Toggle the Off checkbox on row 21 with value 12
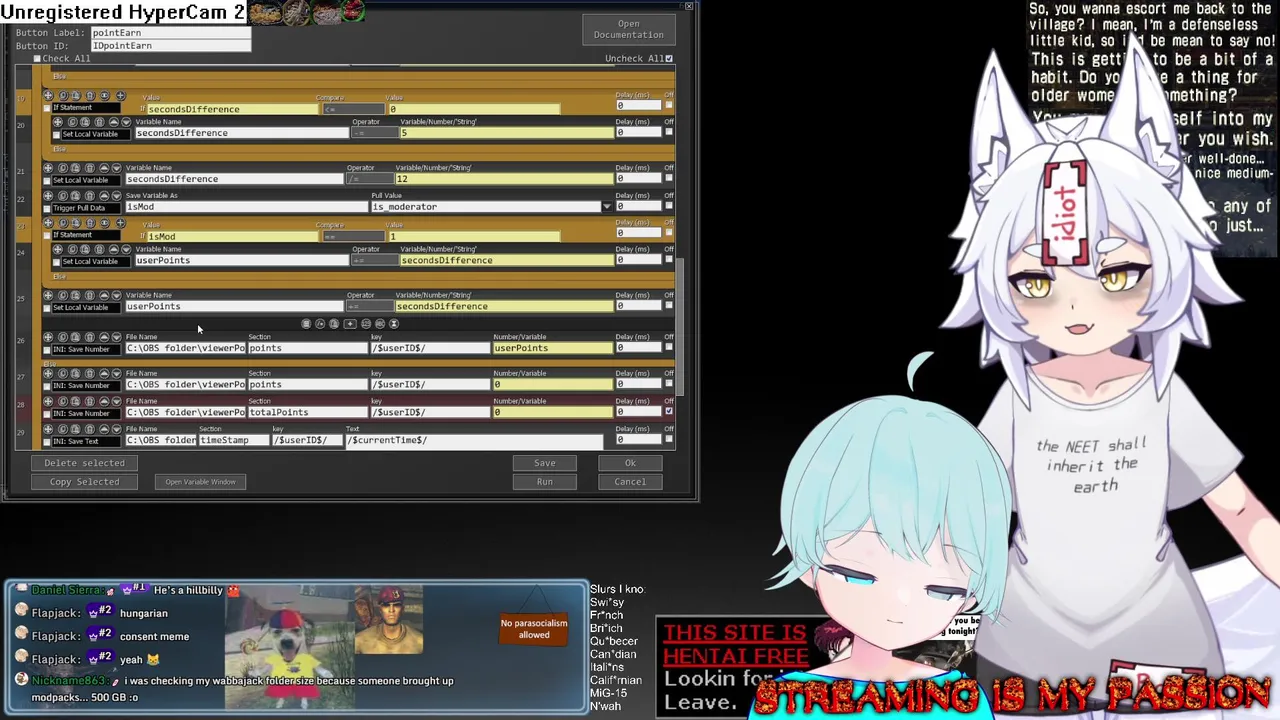The width and height of the screenshot is (1280, 720). click(x=669, y=178)
